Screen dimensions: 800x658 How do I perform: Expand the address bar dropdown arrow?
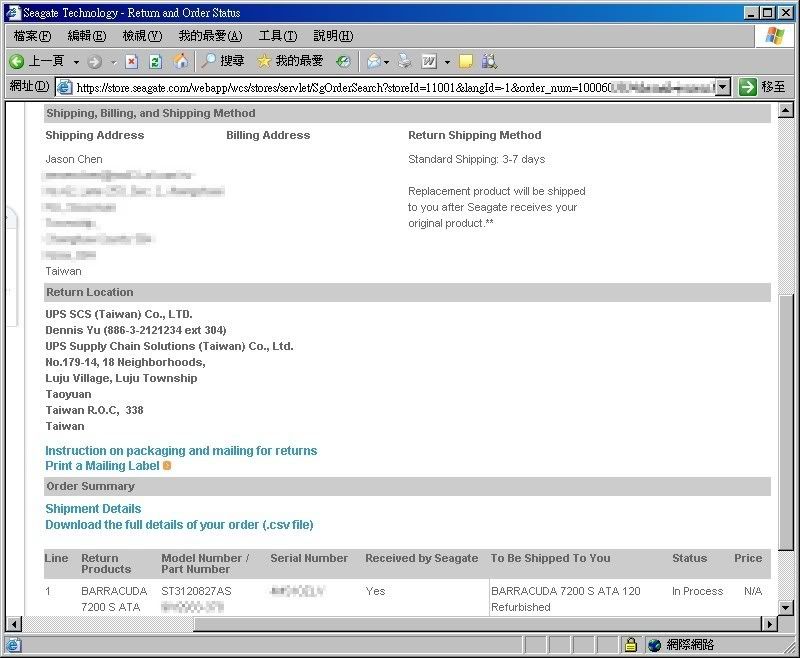722,87
